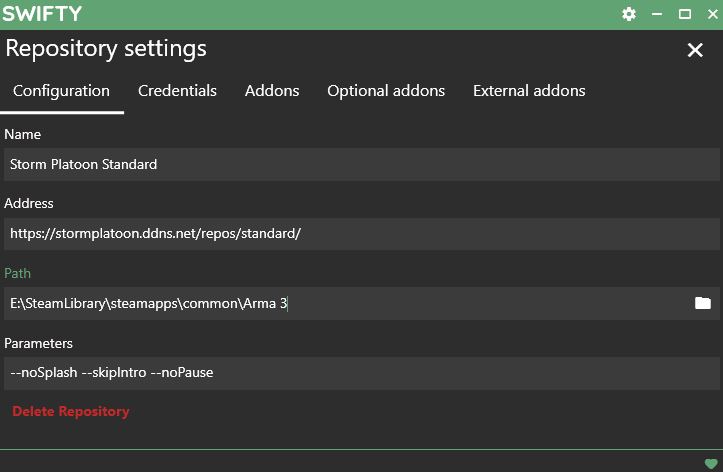Edit the repository Name field
The height and width of the screenshot is (472, 723).
[360, 164]
